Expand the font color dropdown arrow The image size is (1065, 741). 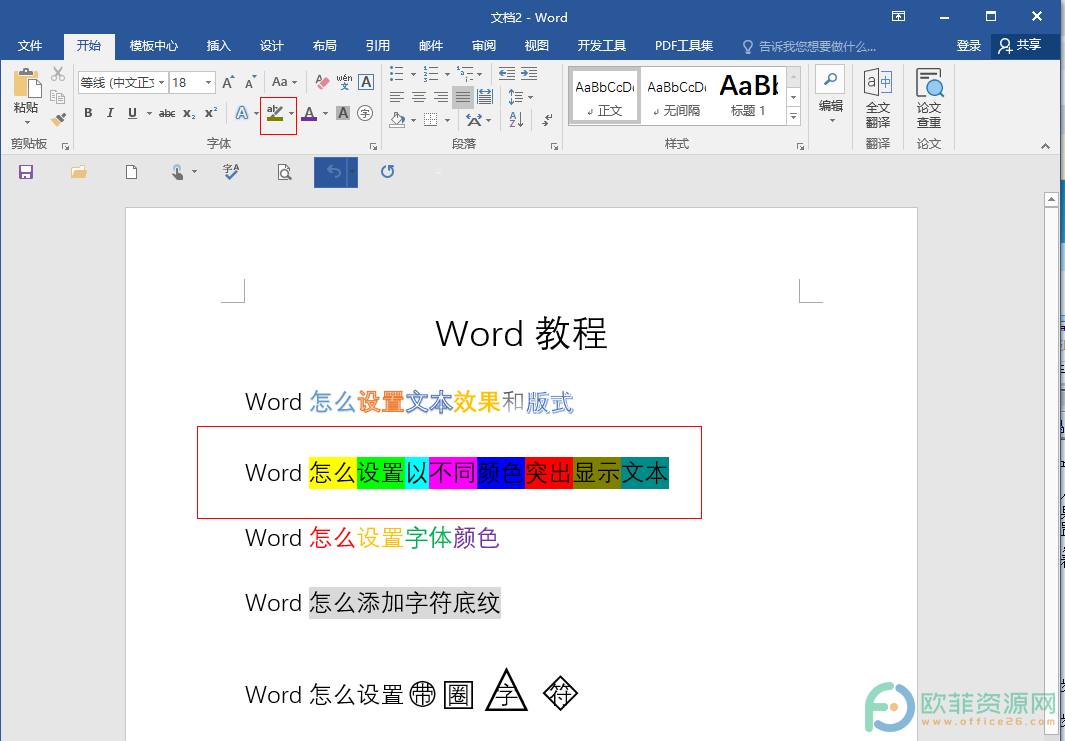click(x=325, y=113)
